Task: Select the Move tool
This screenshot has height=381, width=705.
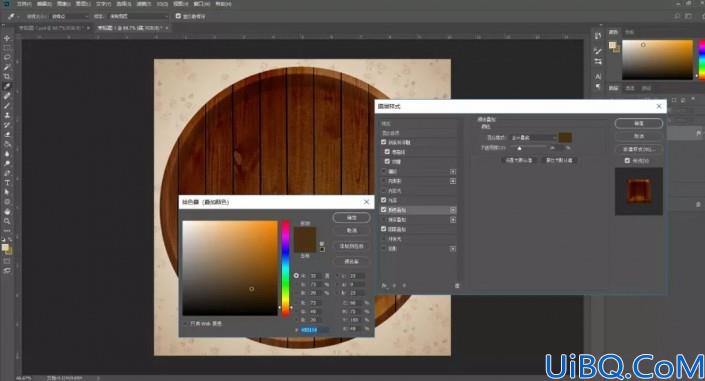Action: [7, 38]
